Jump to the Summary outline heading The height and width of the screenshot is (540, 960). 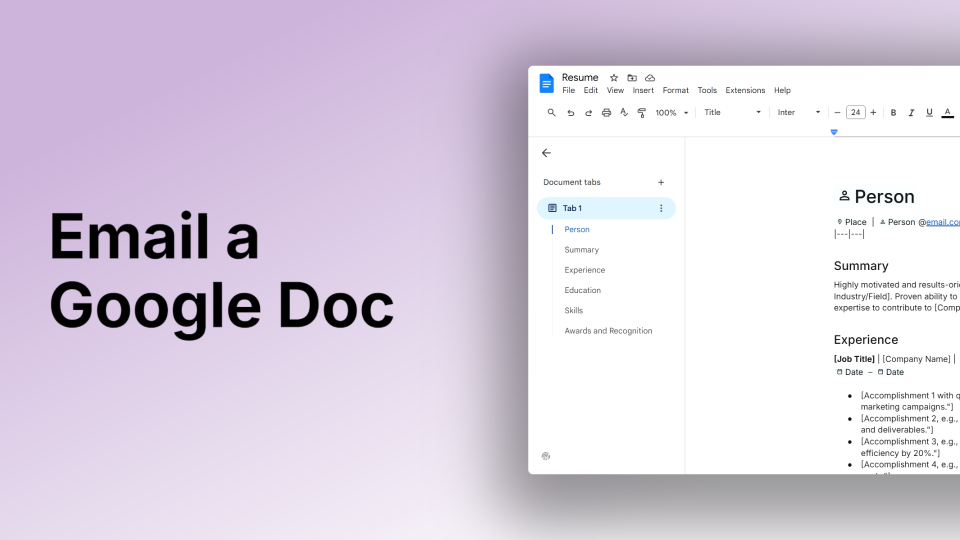tap(581, 250)
